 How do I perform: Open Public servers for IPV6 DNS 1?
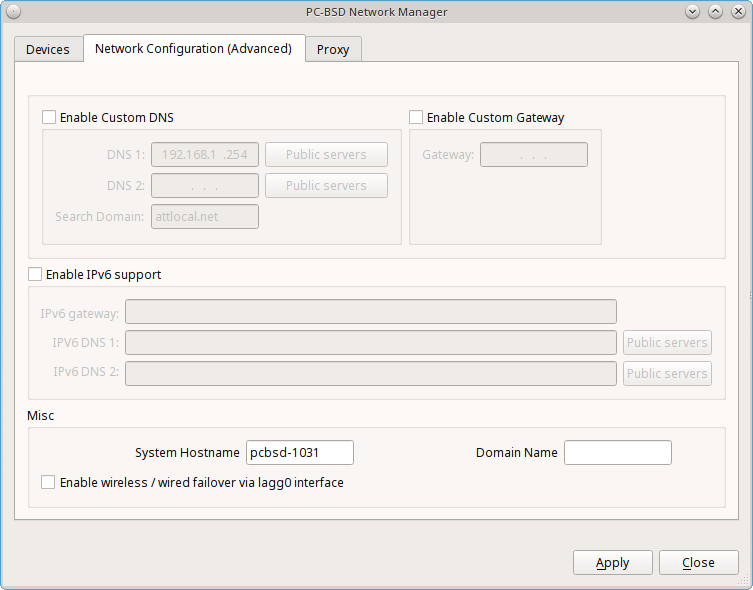point(668,342)
